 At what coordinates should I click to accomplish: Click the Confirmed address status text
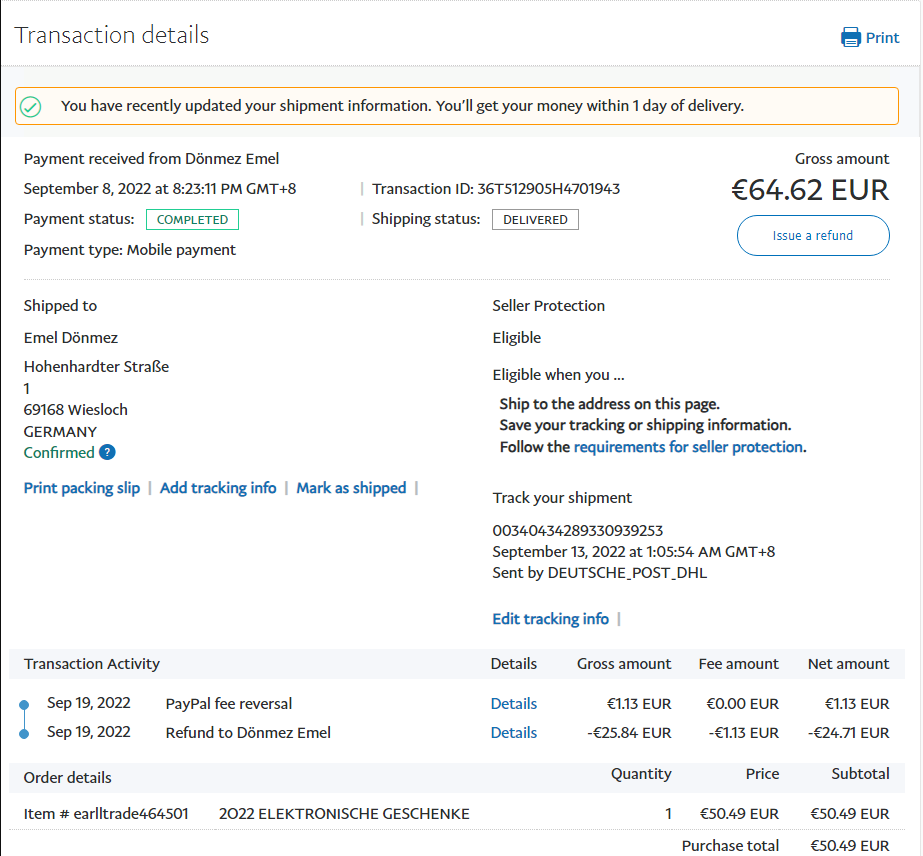click(x=59, y=453)
